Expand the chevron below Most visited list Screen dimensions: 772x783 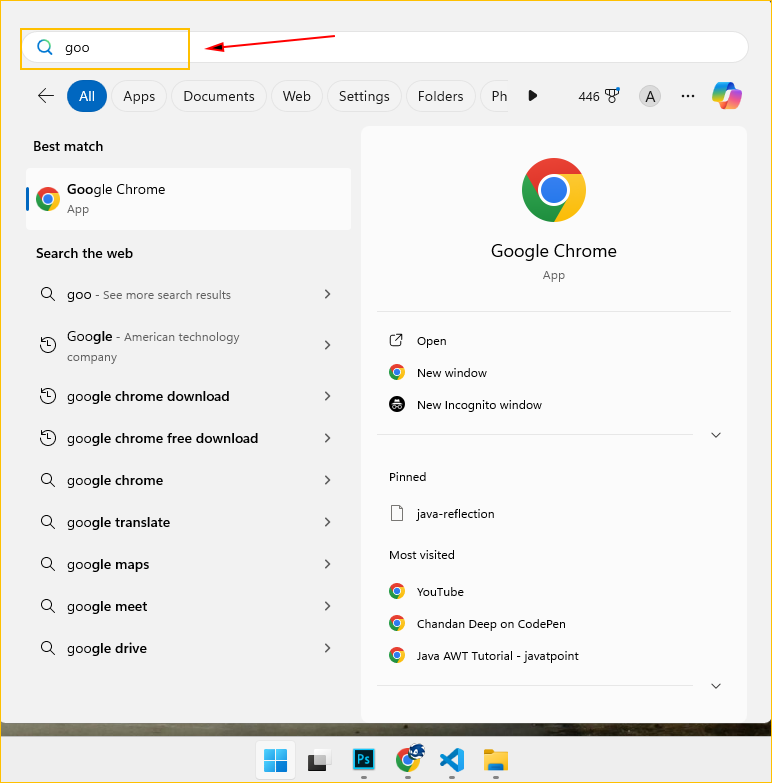pyautogui.click(x=715, y=686)
